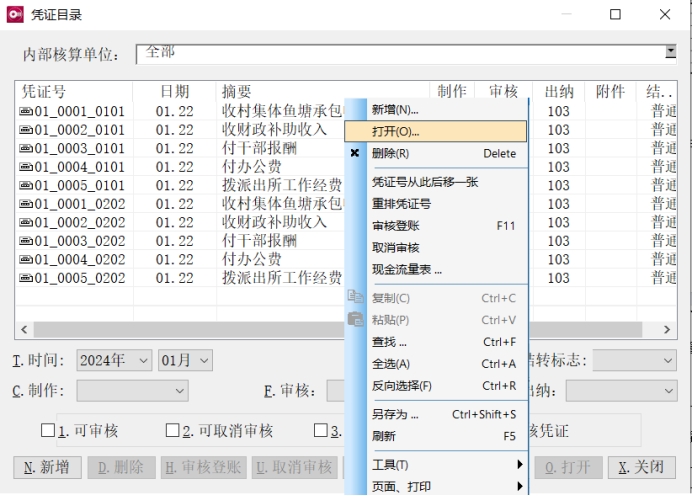The height and width of the screenshot is (496, 693).
Task: Toggle the 2. 可取消审核 checkbox
Action: click(x=174, y=431)
